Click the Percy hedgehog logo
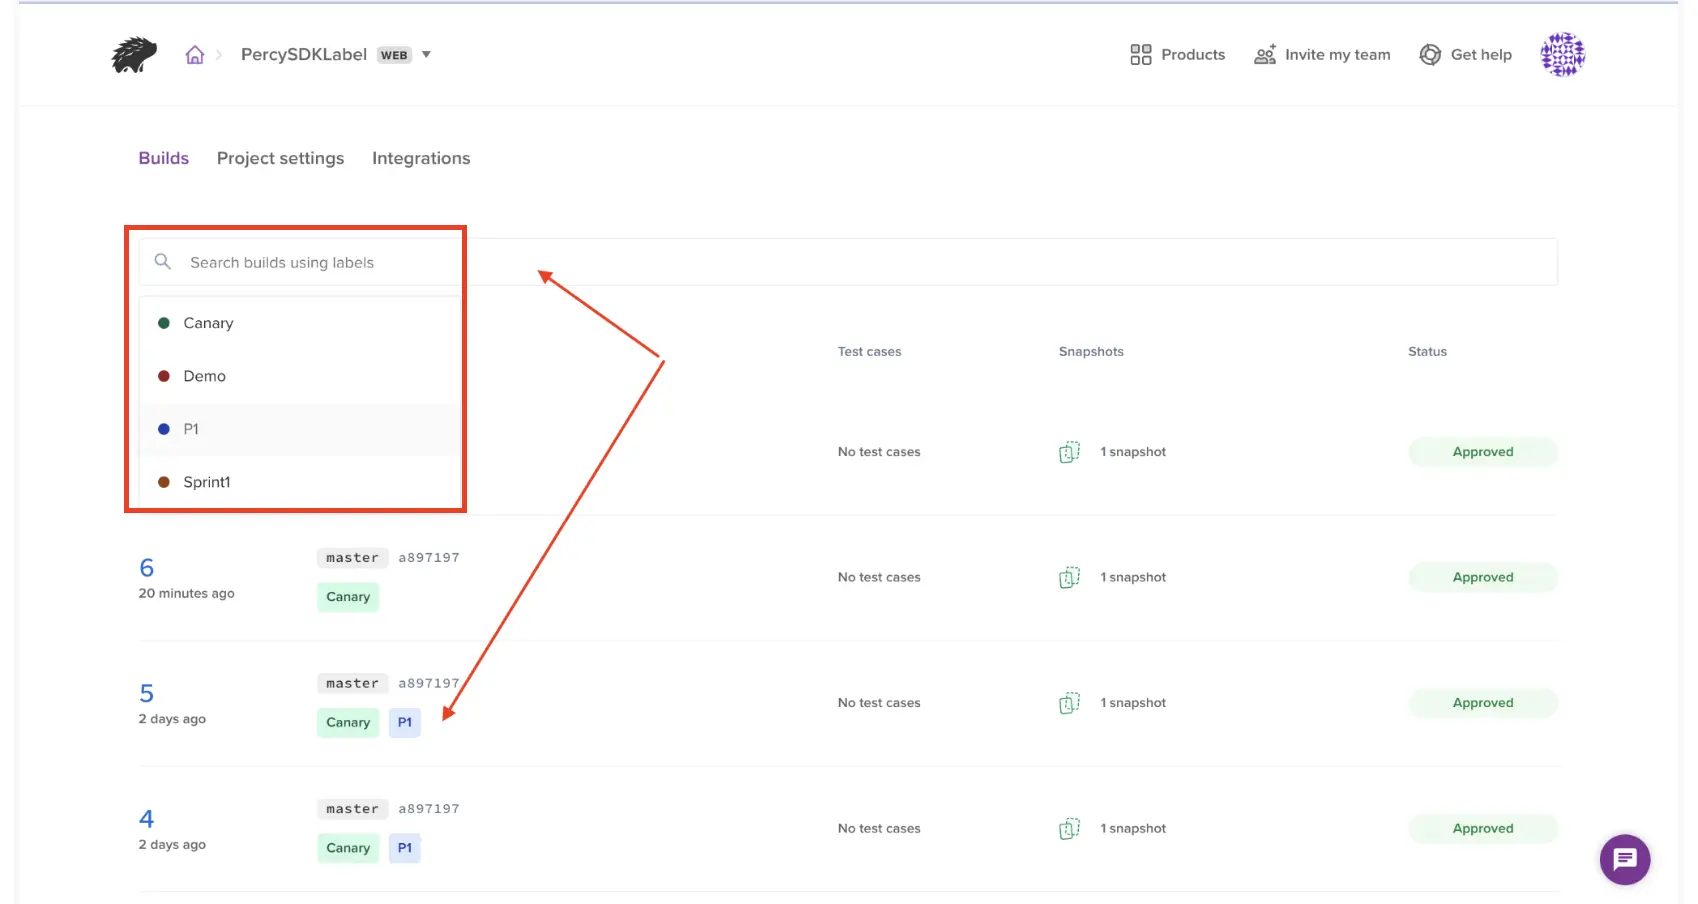The width and height of the screenshot is (1698, 904). [x=134, y=55]
